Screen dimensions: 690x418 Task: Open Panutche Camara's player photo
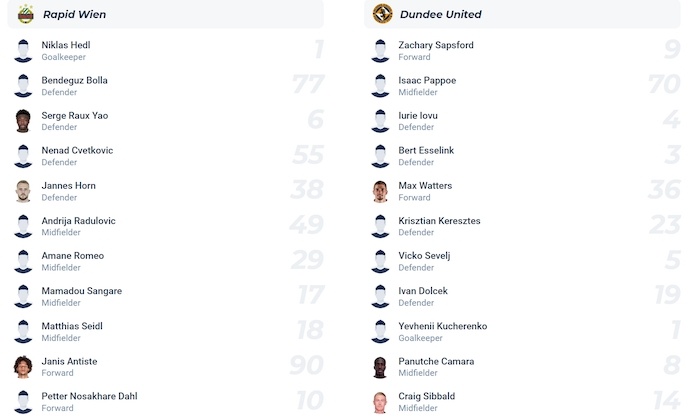coord(380,367)
